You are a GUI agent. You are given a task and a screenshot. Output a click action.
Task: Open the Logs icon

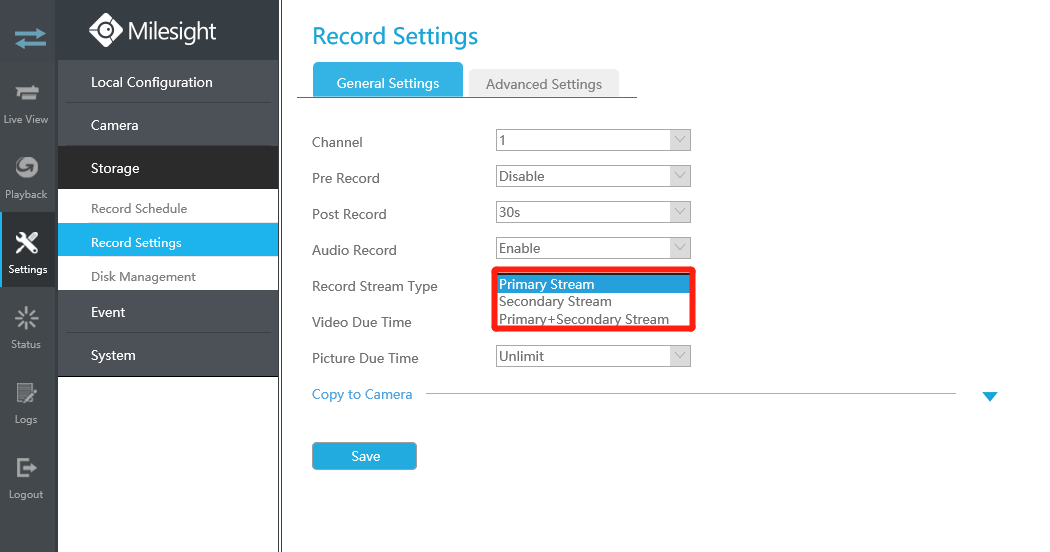27,393
